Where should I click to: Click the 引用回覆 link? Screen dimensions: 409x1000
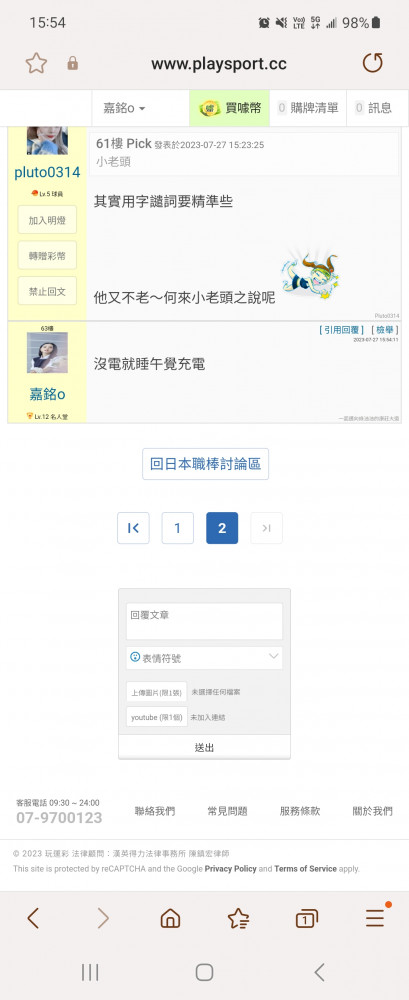click(x=341, y=330)
